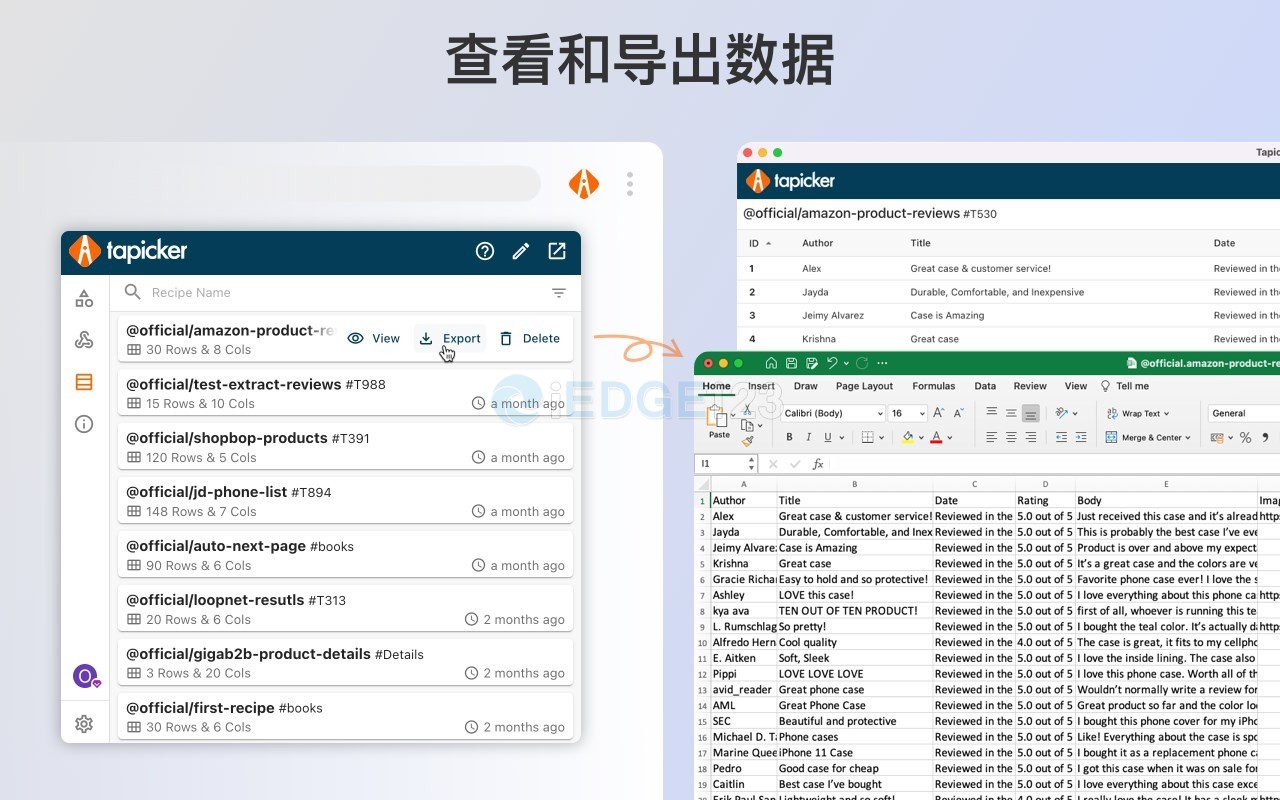Click the fx insert function icon
Image resolution: width=1280 pixels, height=800 pixels.
click(818, 464)
